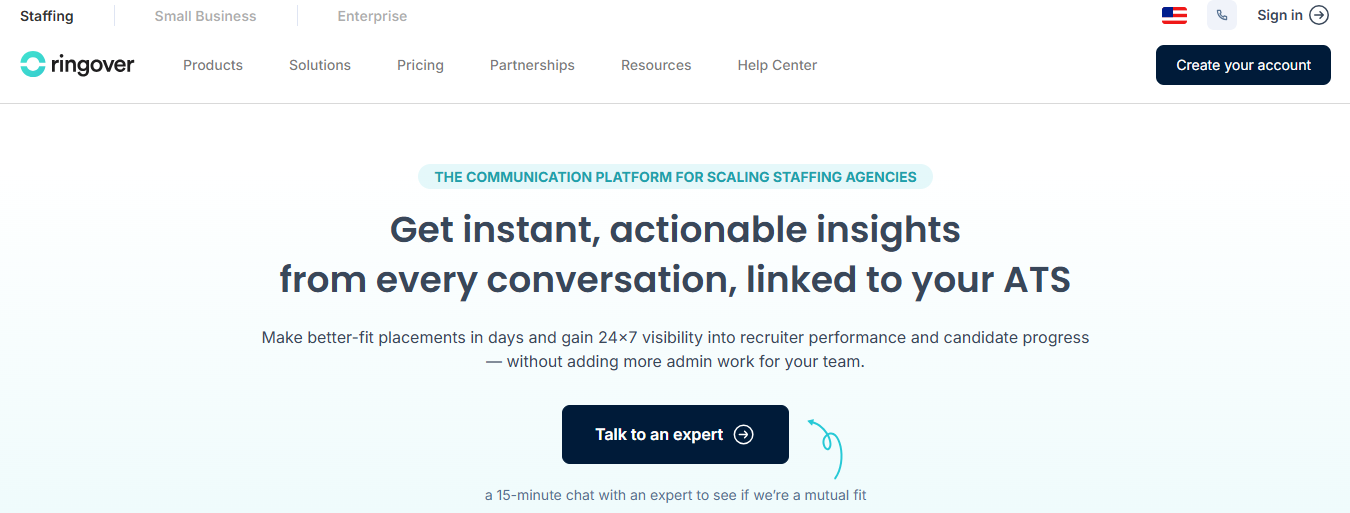The height and width of the screenshot is (513, 1350).
Task: Click the Talk to an expert button
Action: point(675,434)
